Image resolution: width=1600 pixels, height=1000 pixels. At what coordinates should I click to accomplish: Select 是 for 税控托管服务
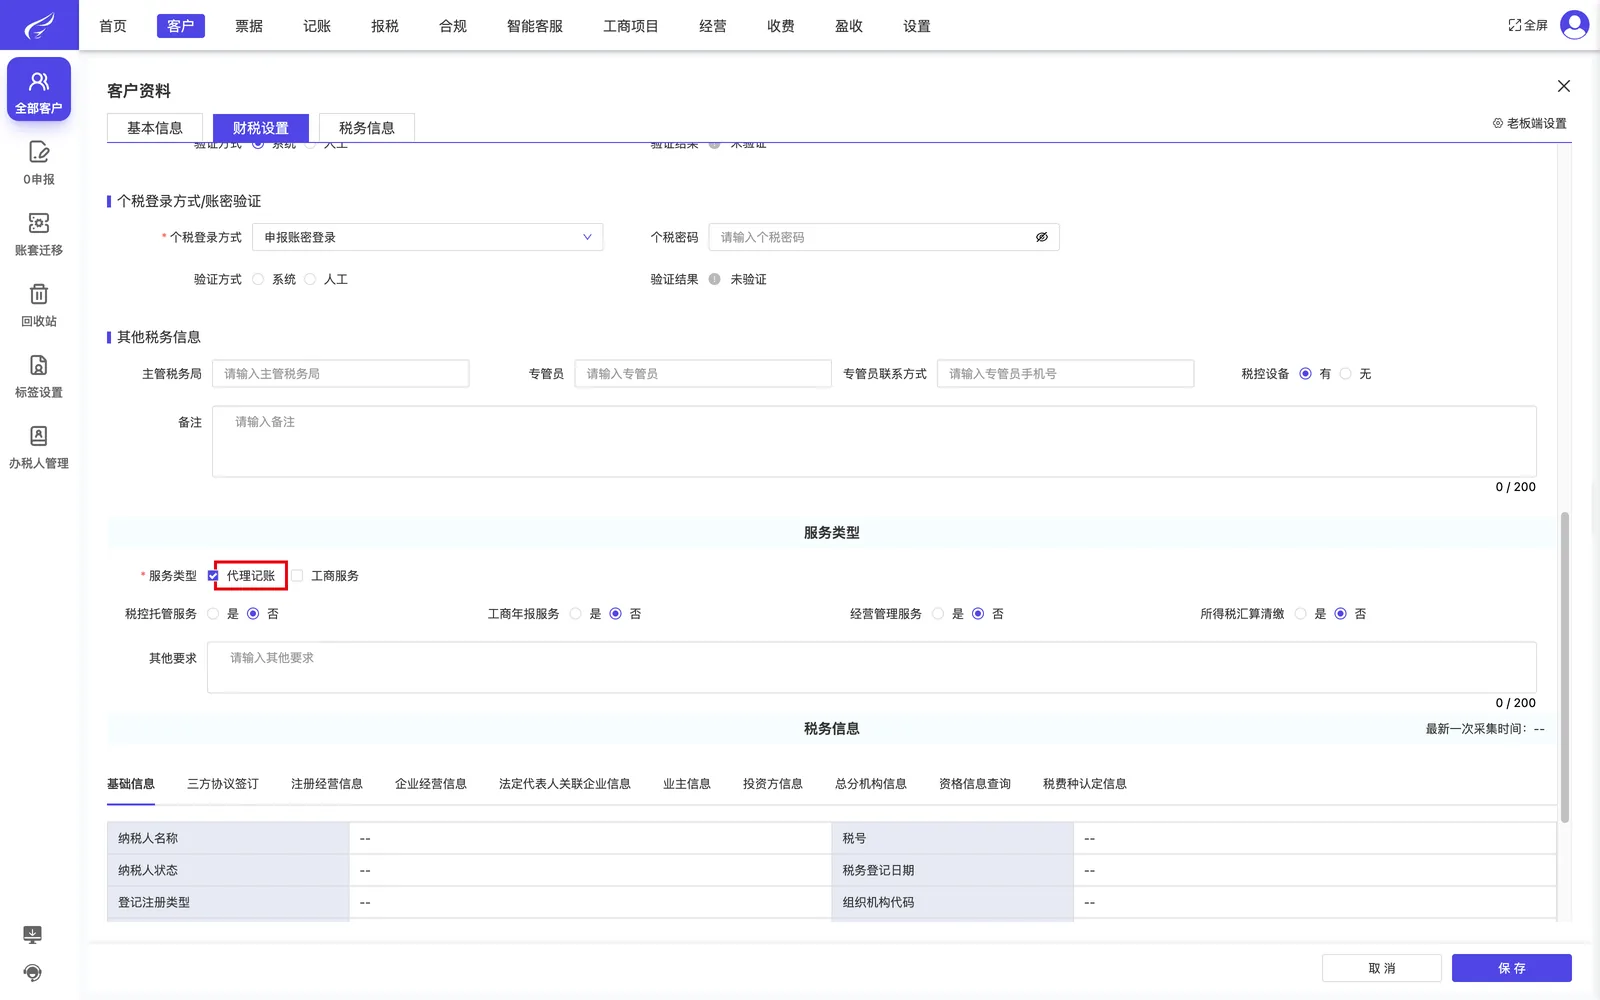213,614
